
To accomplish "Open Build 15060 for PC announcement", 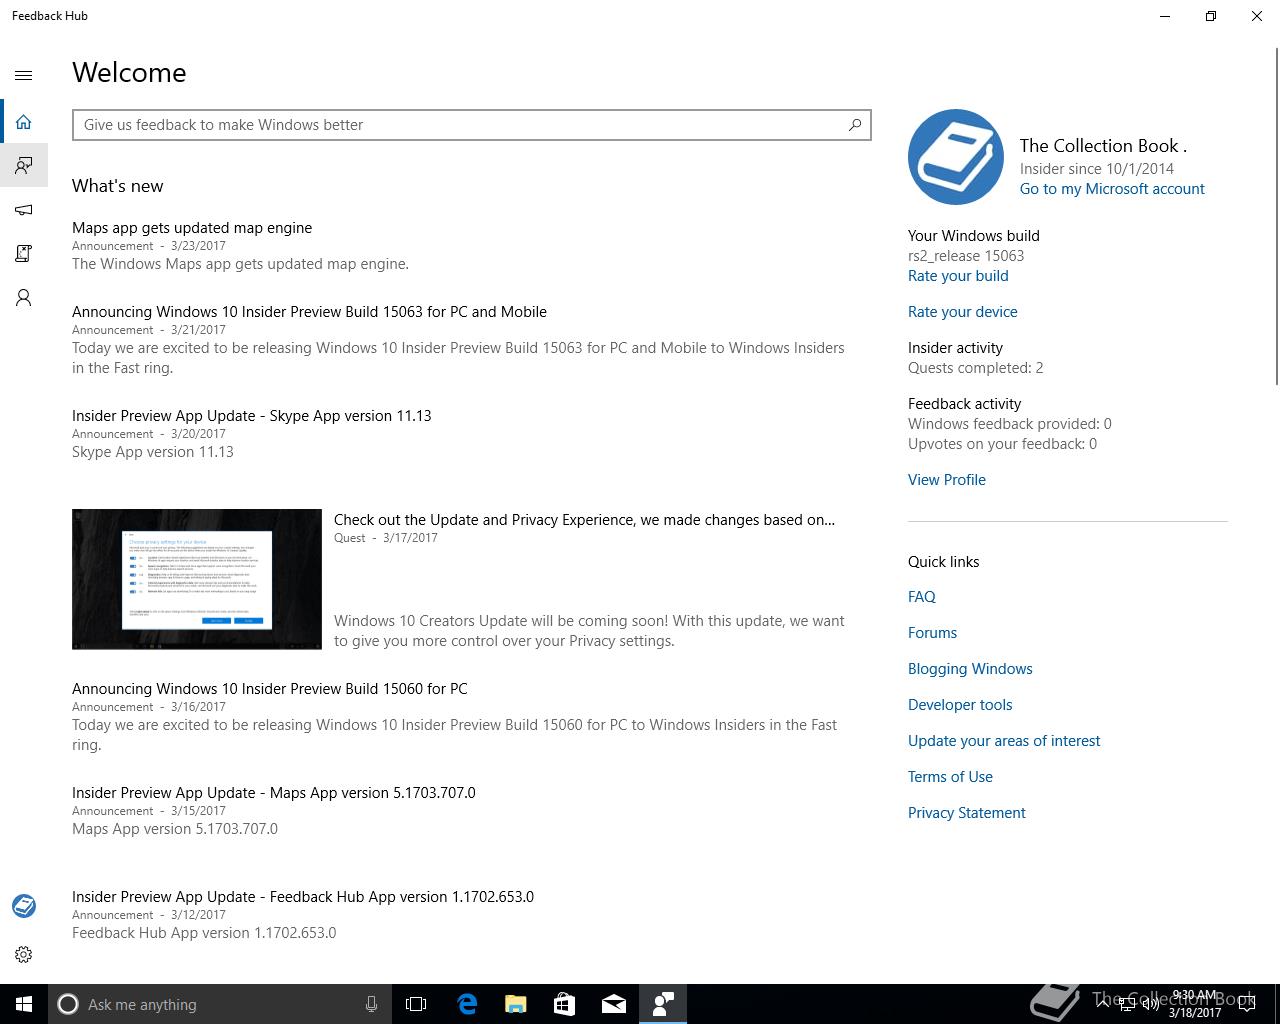I will 270,689.
